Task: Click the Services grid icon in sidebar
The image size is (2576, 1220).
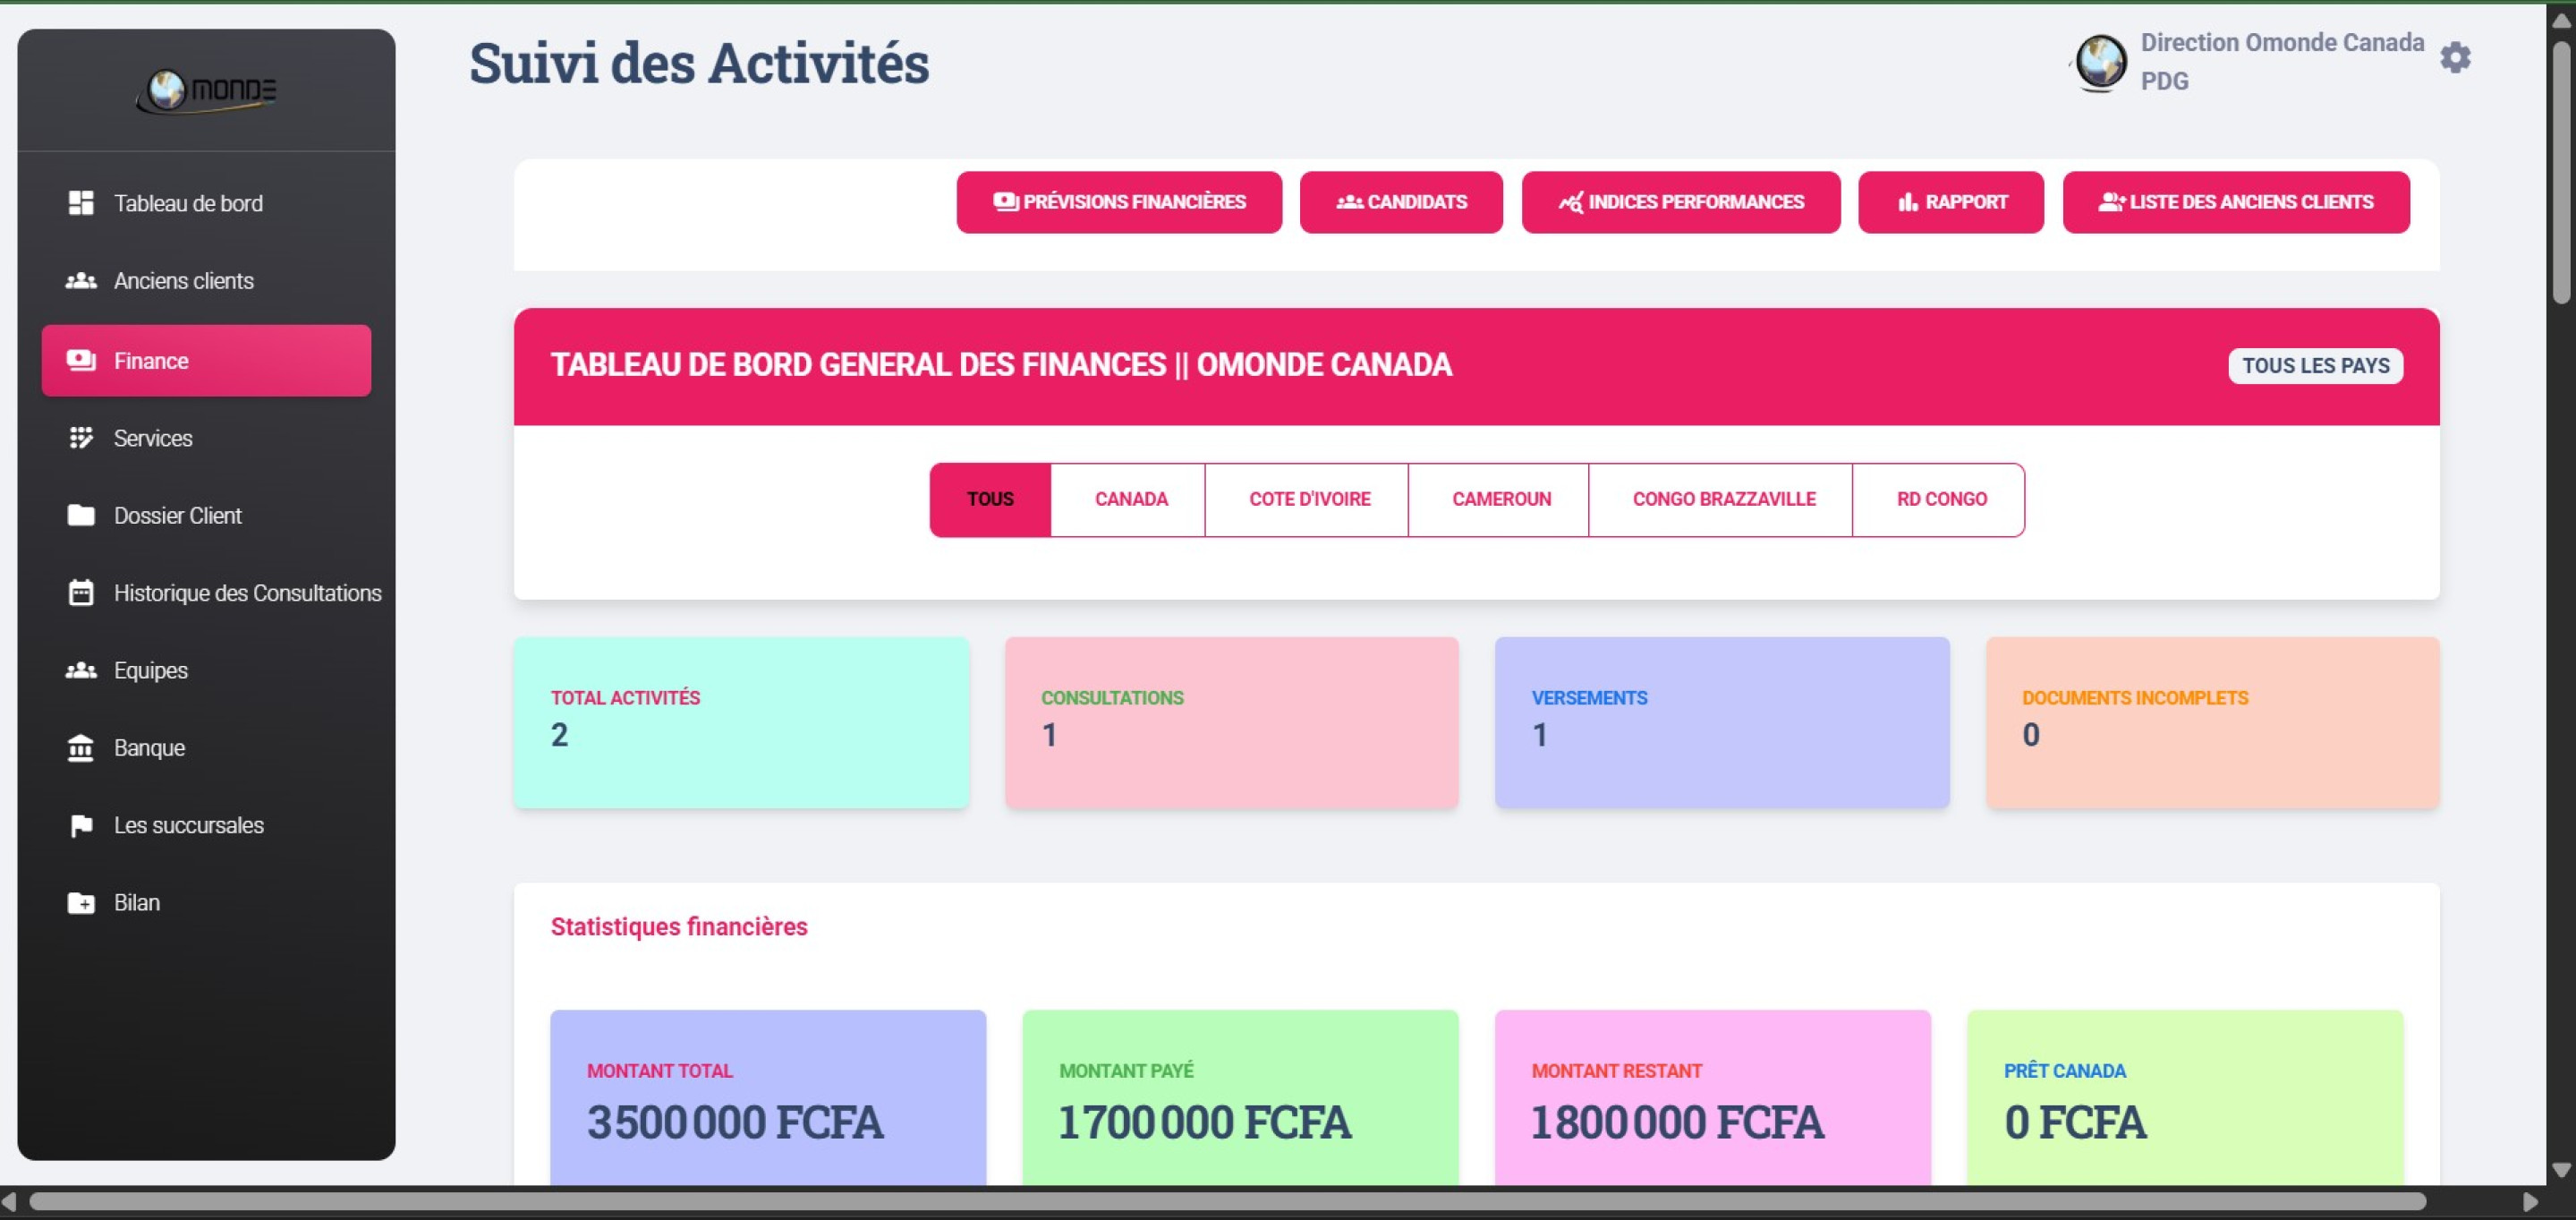Action: [x=81, y=438]
